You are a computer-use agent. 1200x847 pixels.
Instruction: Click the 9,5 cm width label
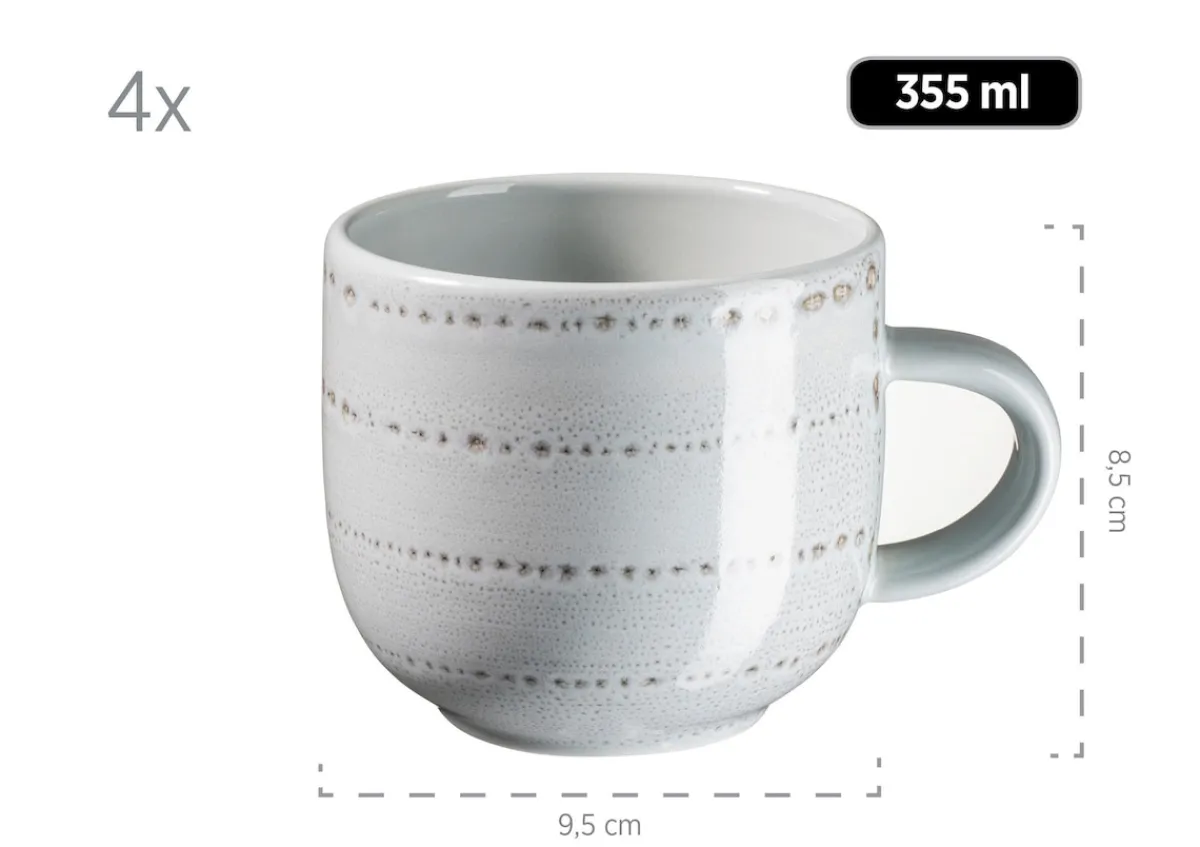coord(599,825)
